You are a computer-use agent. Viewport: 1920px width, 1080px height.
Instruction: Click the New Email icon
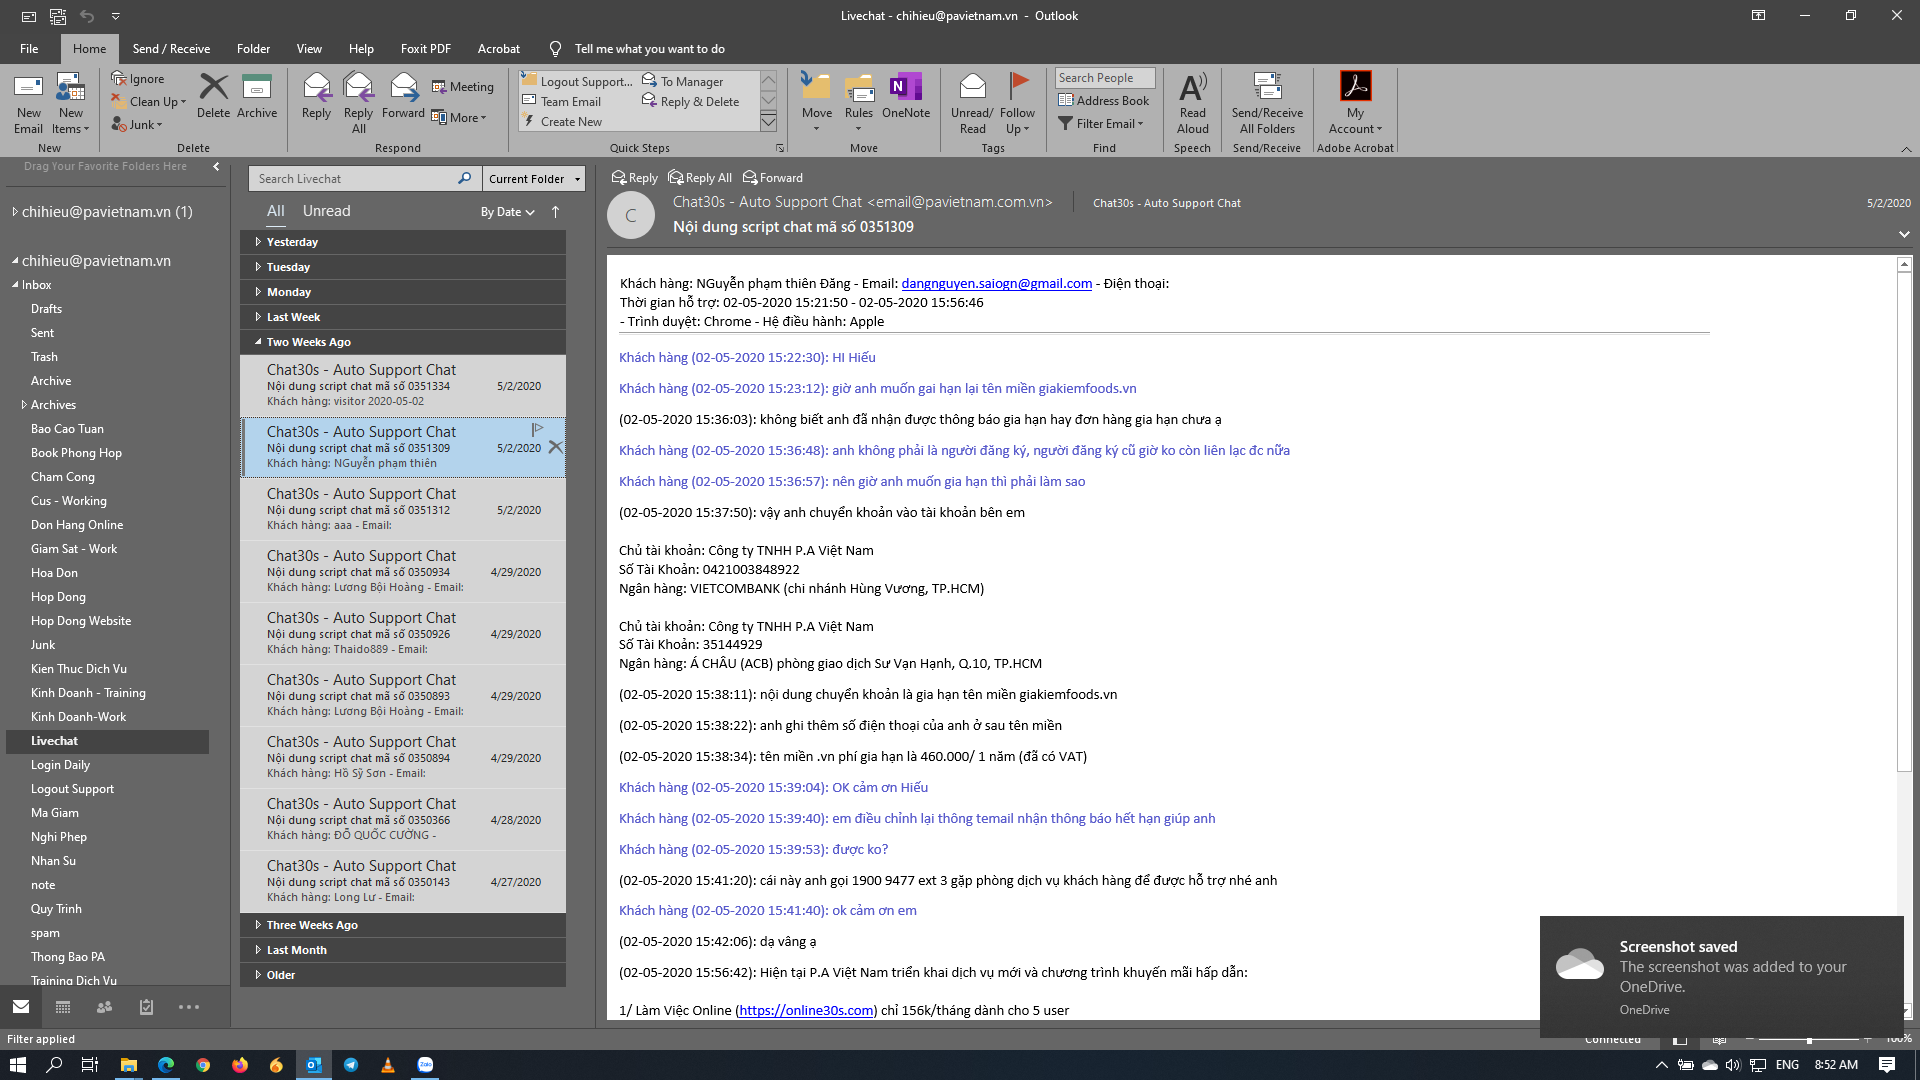(28, 103)
